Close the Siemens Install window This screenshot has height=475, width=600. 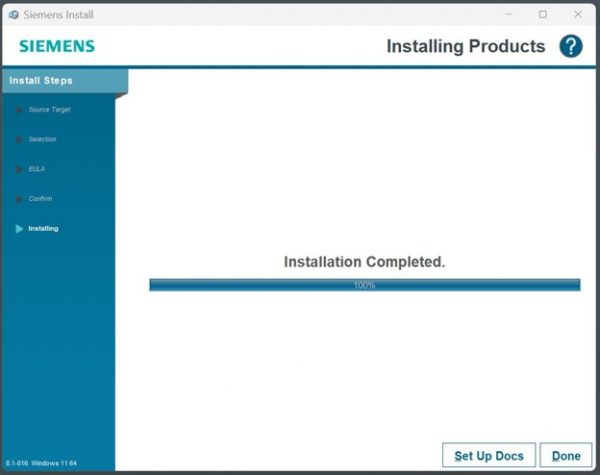[578, 15]
